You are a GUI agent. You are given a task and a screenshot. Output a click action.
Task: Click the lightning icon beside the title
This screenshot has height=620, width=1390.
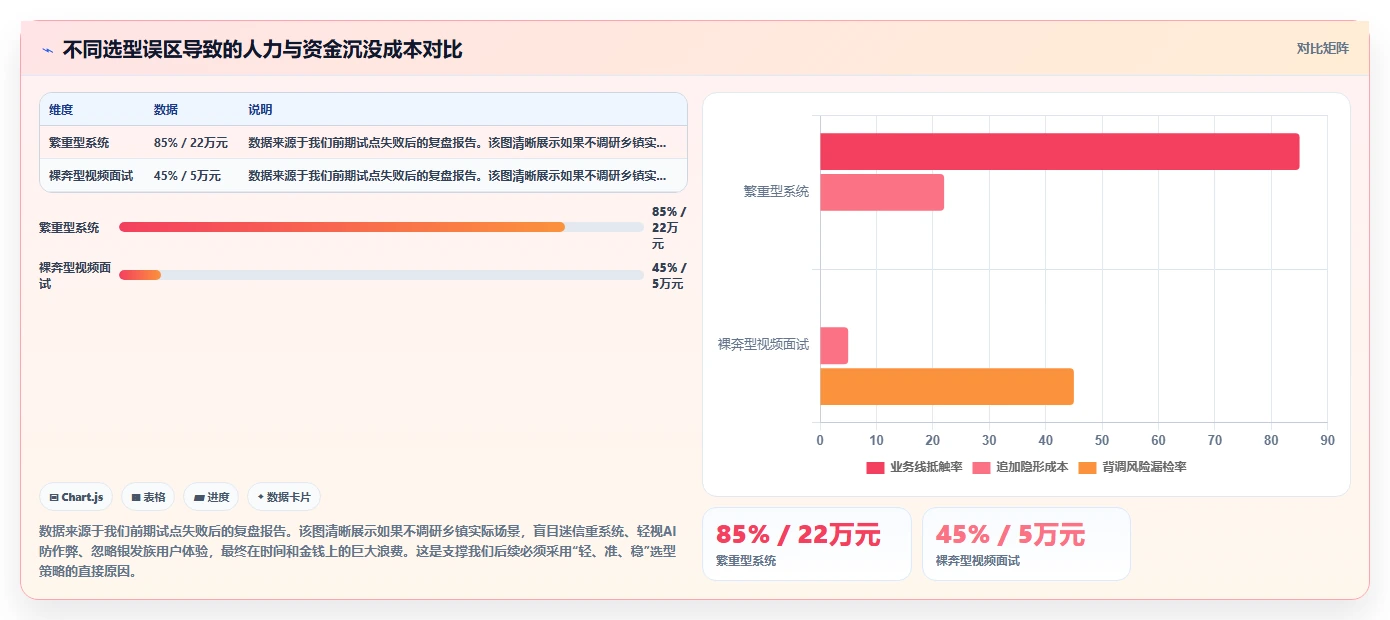[x=48, y=49]
